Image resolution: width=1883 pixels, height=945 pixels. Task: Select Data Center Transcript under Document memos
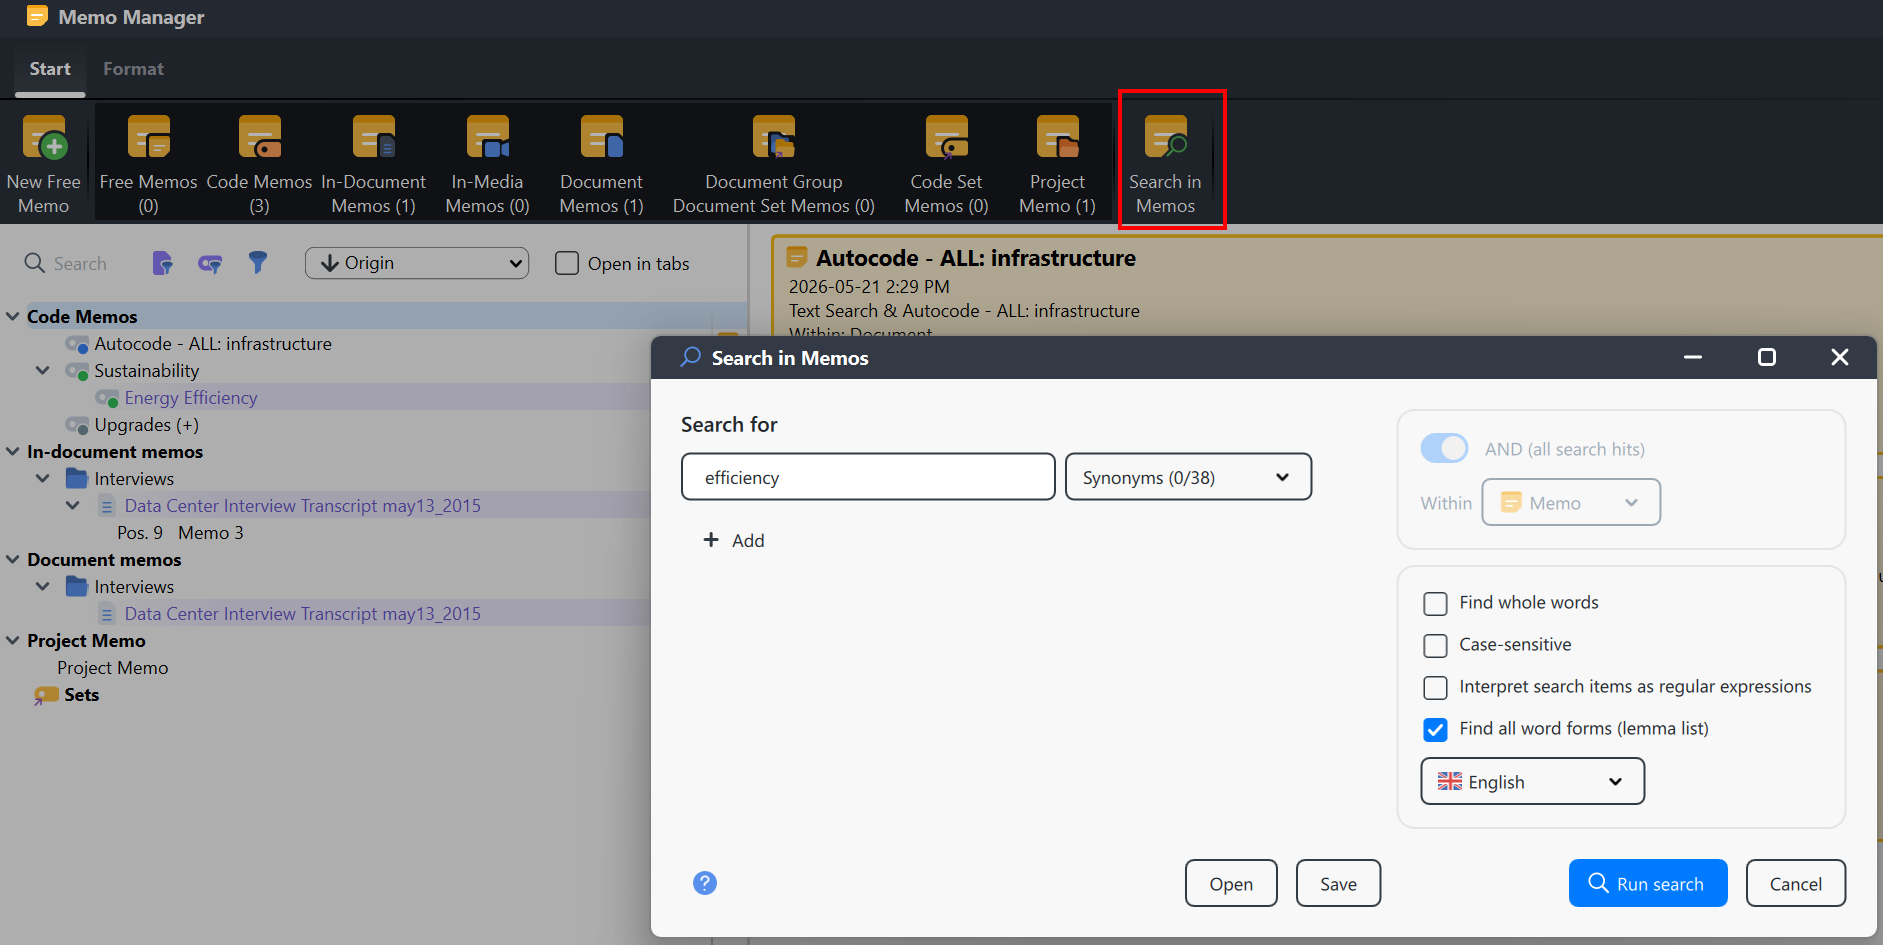coord(302,613)
